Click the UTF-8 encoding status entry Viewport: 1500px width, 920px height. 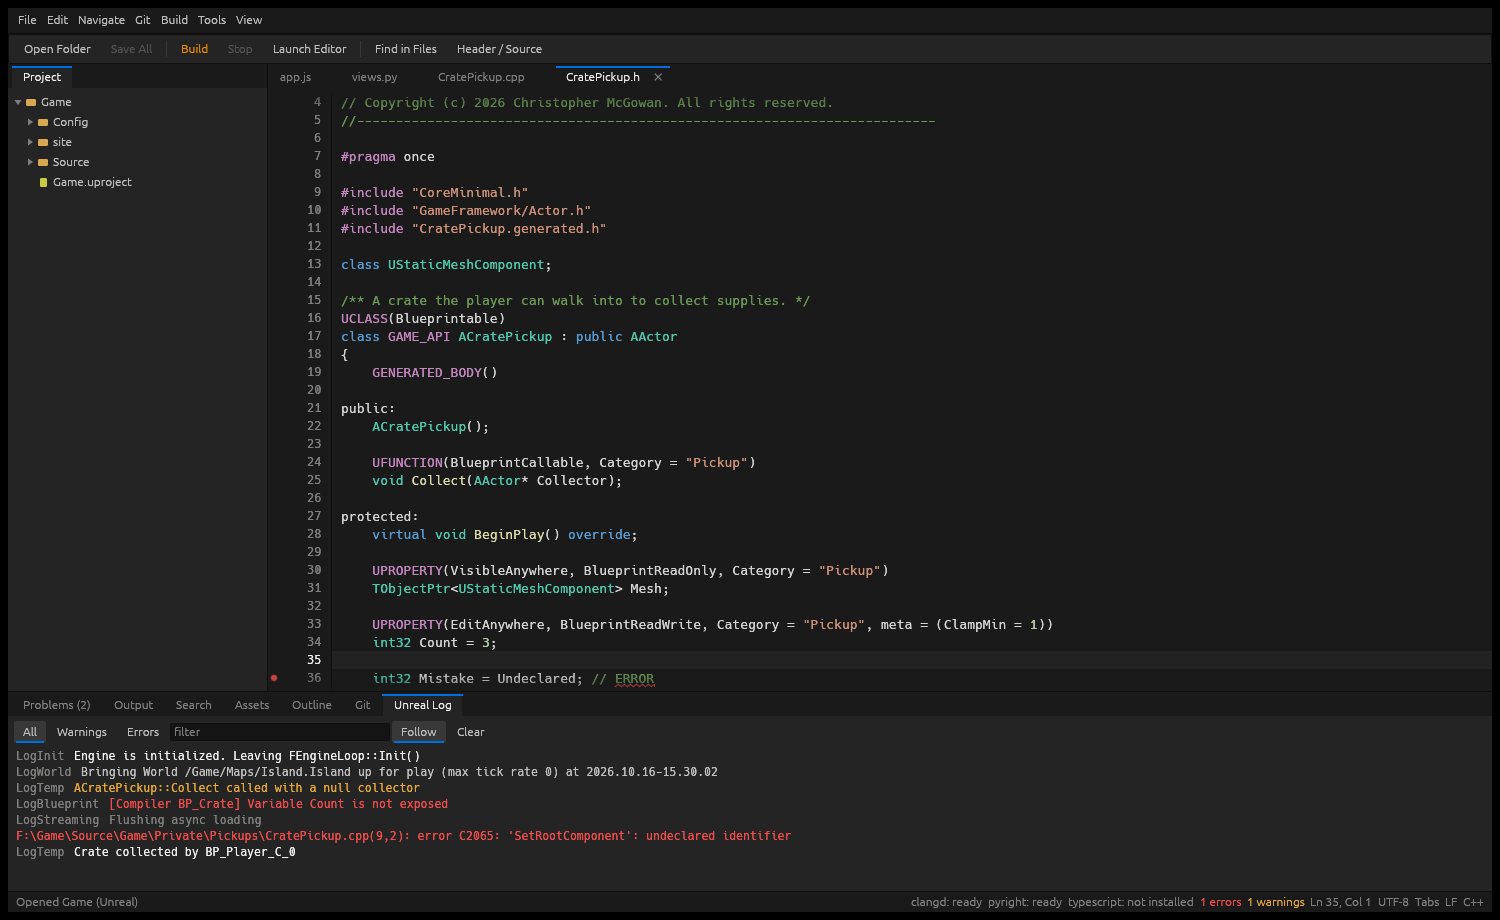click(1393, 902)
